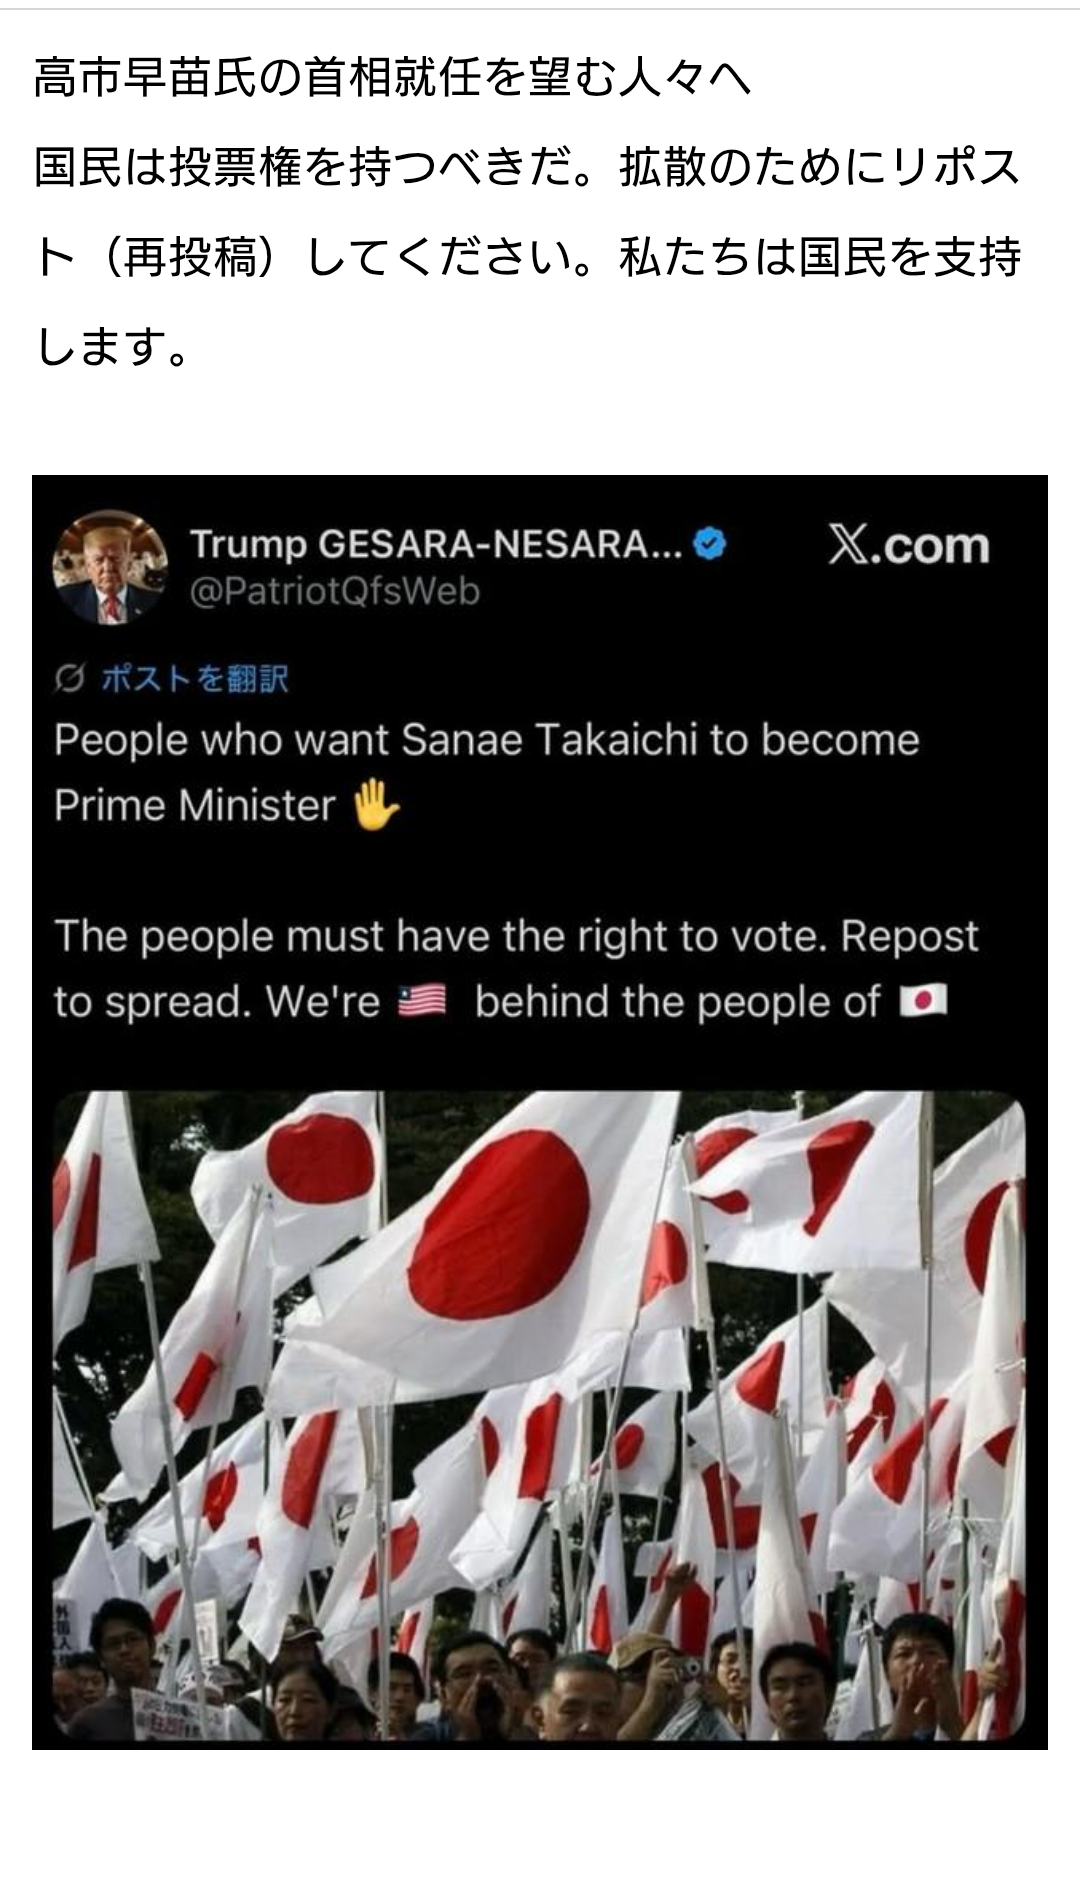Select the ポストを翻訳 translate link
This screenshot has height=1890, width=1080.
[195, 679]
